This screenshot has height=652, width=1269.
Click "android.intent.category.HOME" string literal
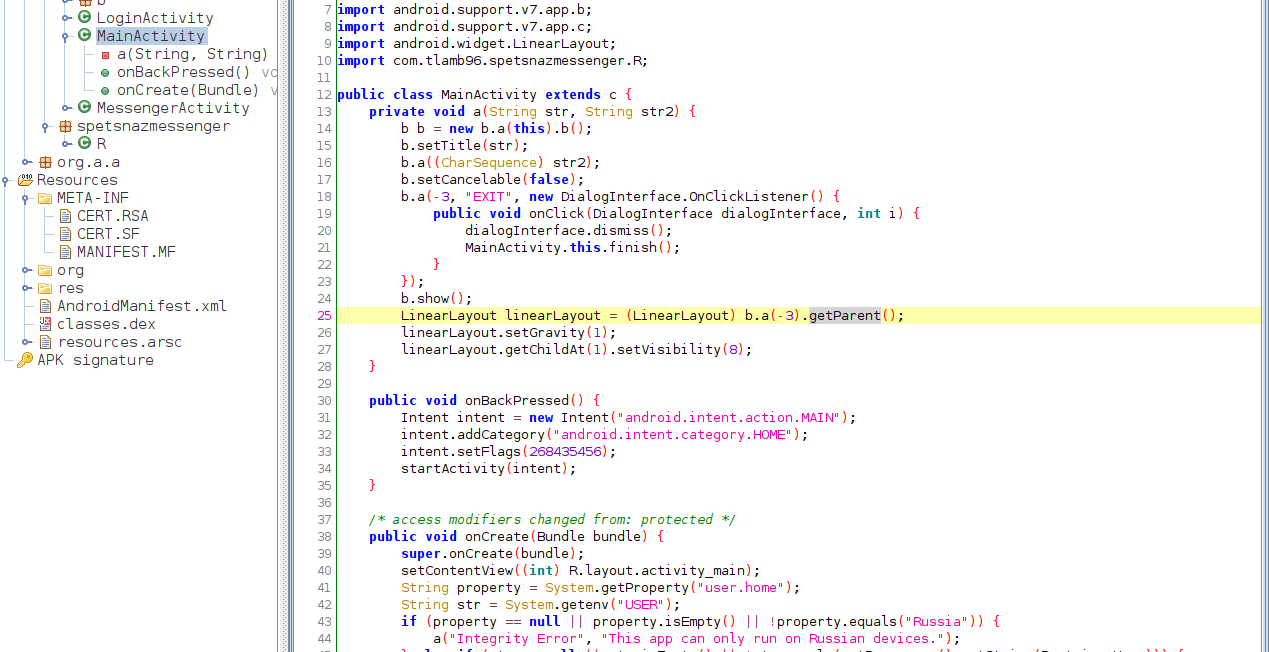pos(673,434)
